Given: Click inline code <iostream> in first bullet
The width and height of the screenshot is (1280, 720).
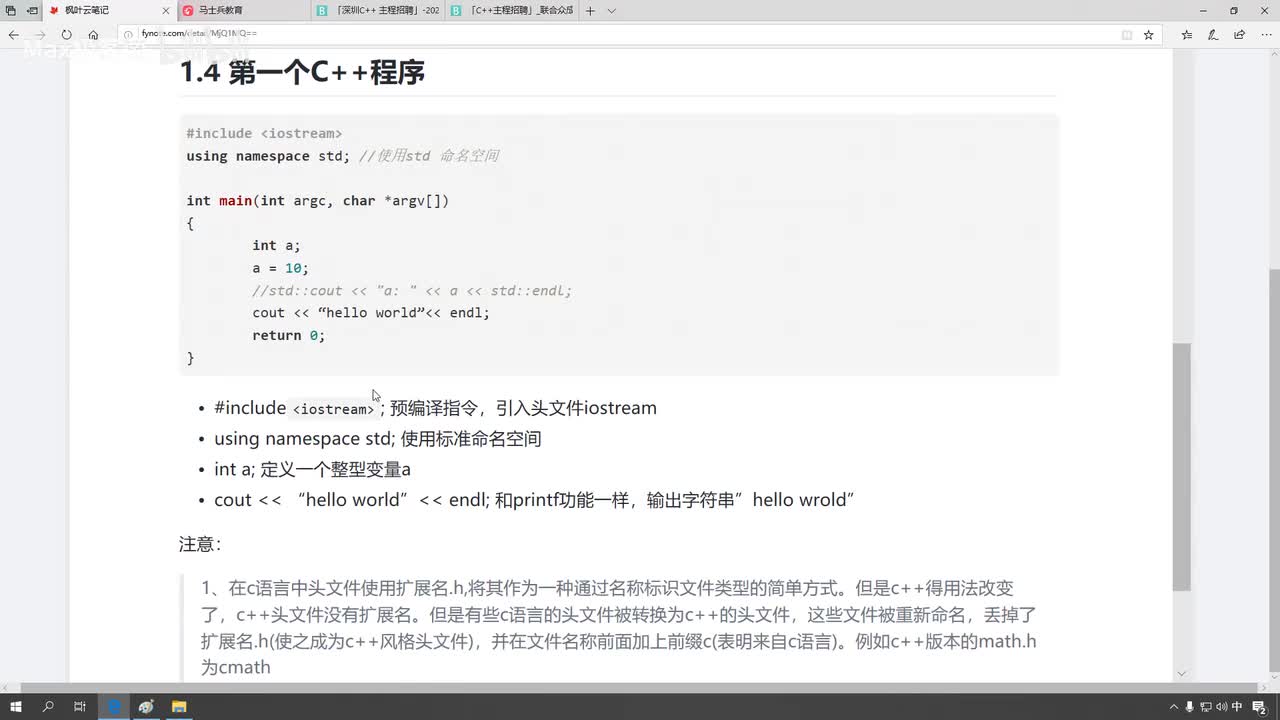Looking at the screenshot, I should (x=333, y=409).
